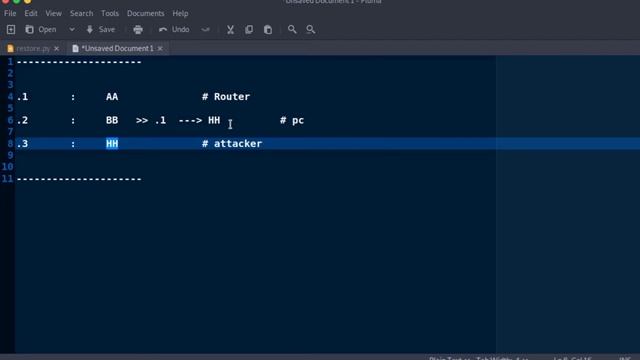Open the Help menu
Screen dimensions: 640x360
click(180, 13)
